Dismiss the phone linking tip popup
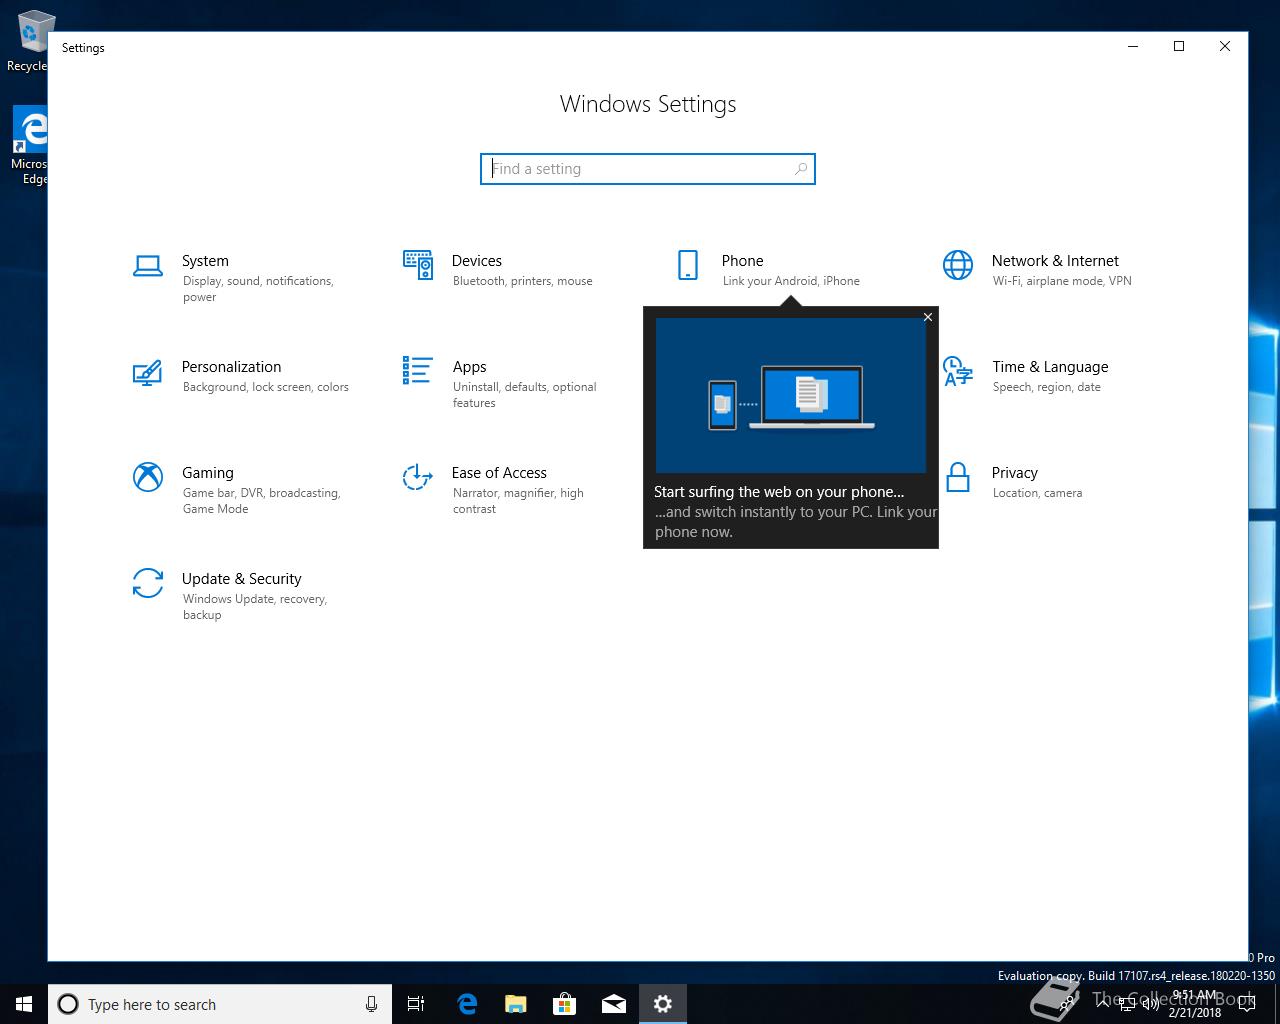 click(928, 317)
